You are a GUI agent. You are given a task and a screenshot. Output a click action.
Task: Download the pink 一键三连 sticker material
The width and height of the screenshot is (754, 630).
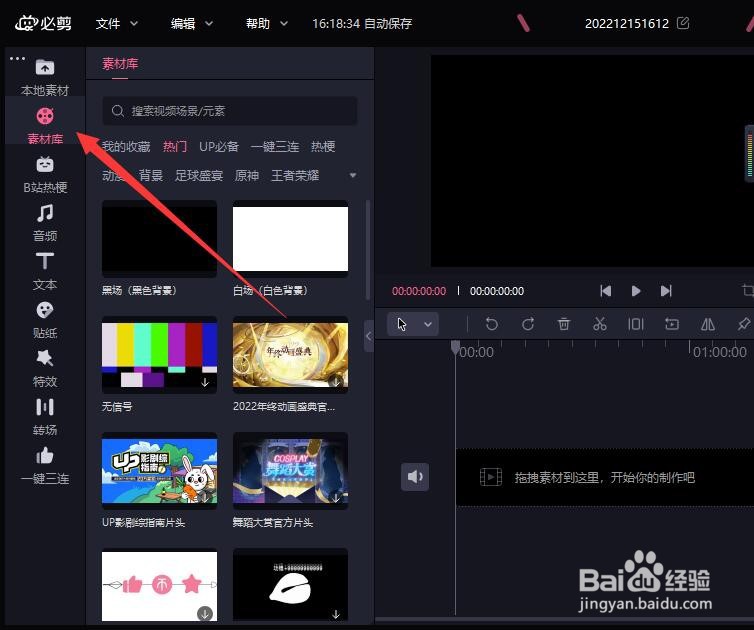coord(205,614)
